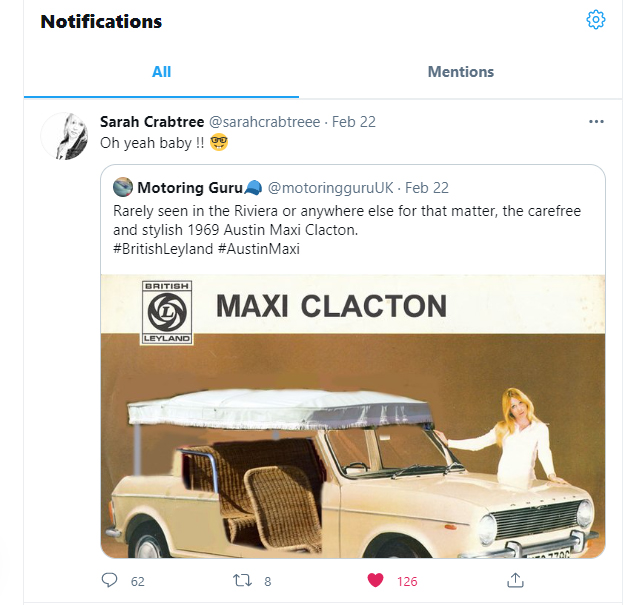
Task: Open the @motoringguruUK handle link
Action: 331,187
